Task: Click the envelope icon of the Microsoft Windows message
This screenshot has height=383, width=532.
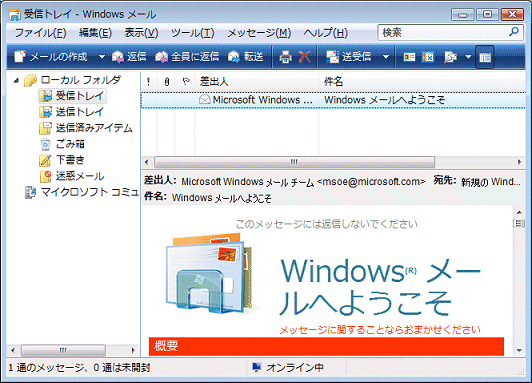Action: point(205,100)
